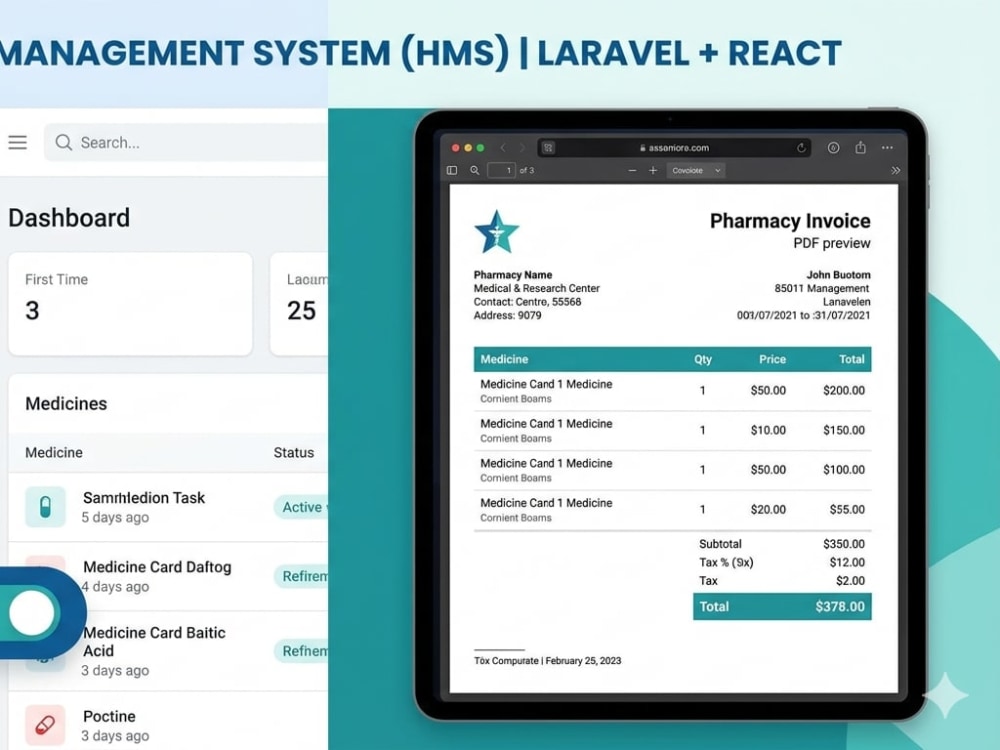
Task: Open the Samrhledion Task medicine row
Action: [168, 507]
